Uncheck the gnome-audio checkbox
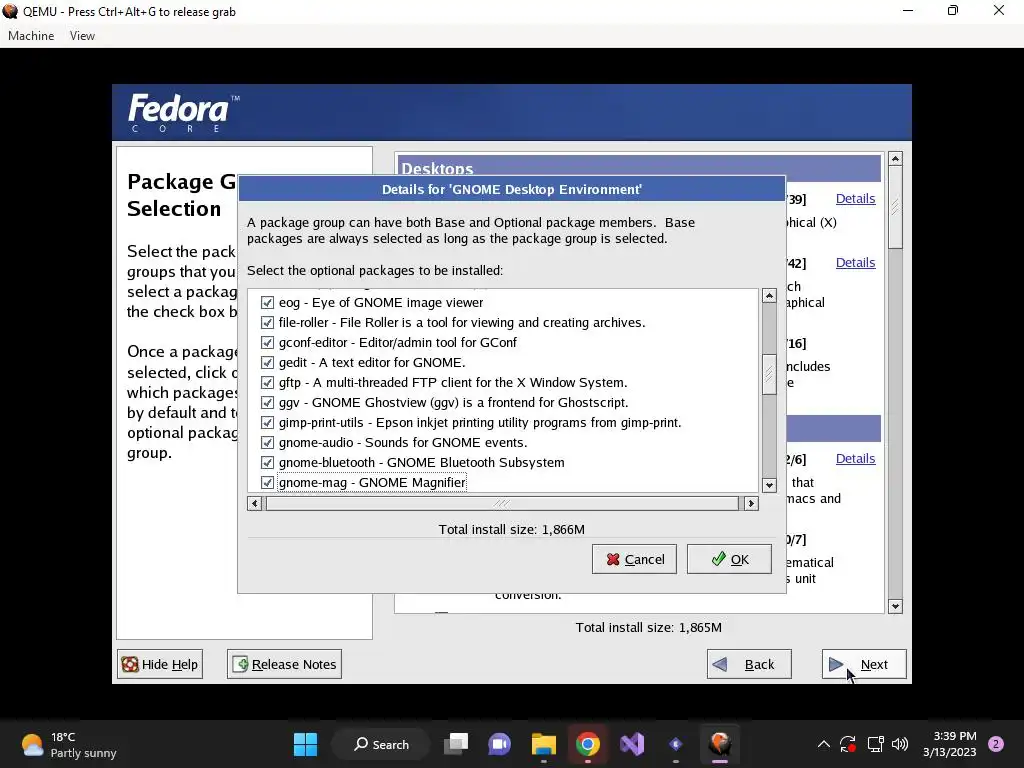Screen dimensions: 1024x768 click(267, 443)
